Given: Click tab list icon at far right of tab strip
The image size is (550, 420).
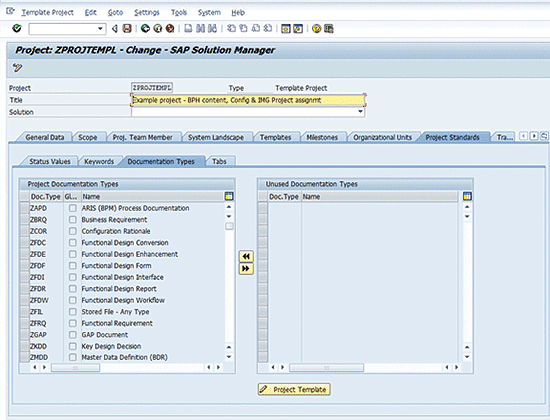Looking at the screenshot, I should pos(544,136).
